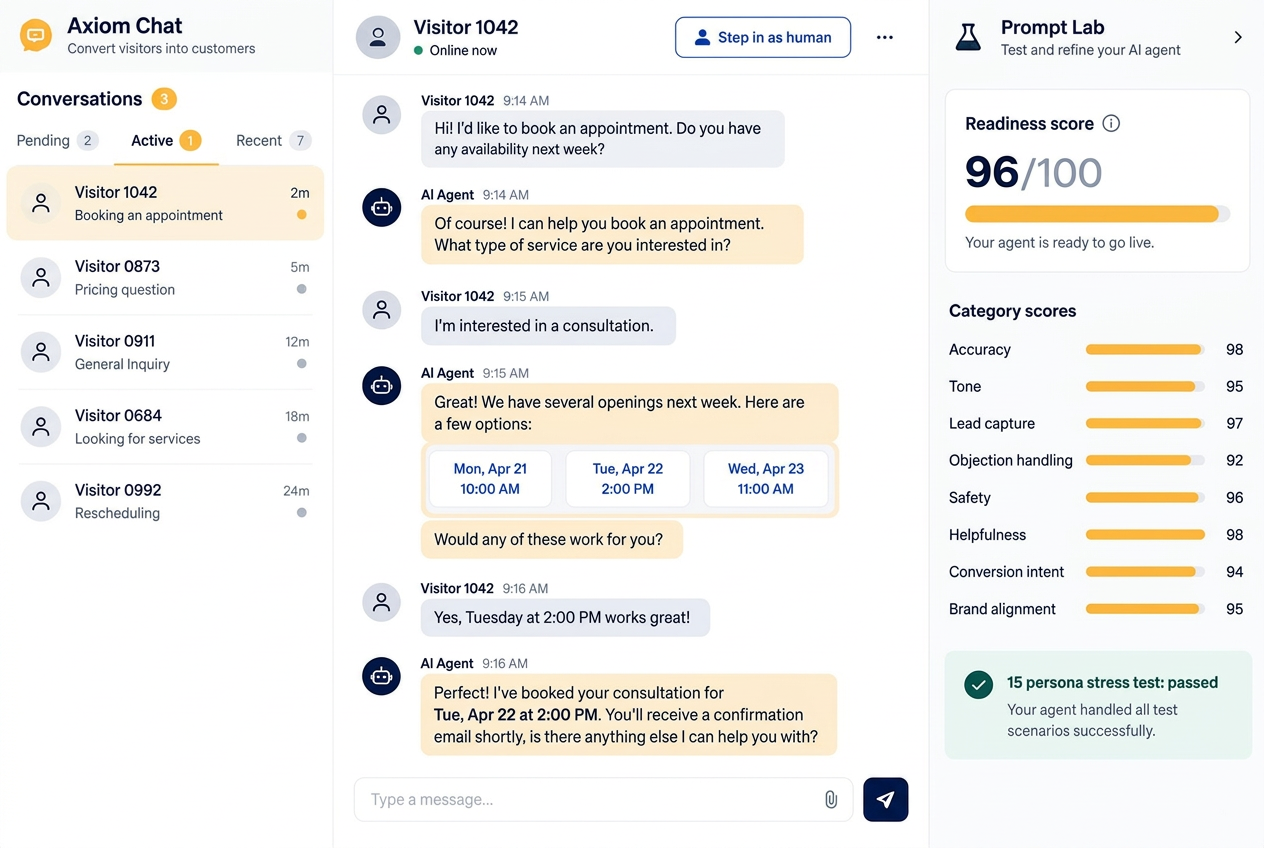Select the Wed, Apr 23 11:00 AM slot

point(766,479)
